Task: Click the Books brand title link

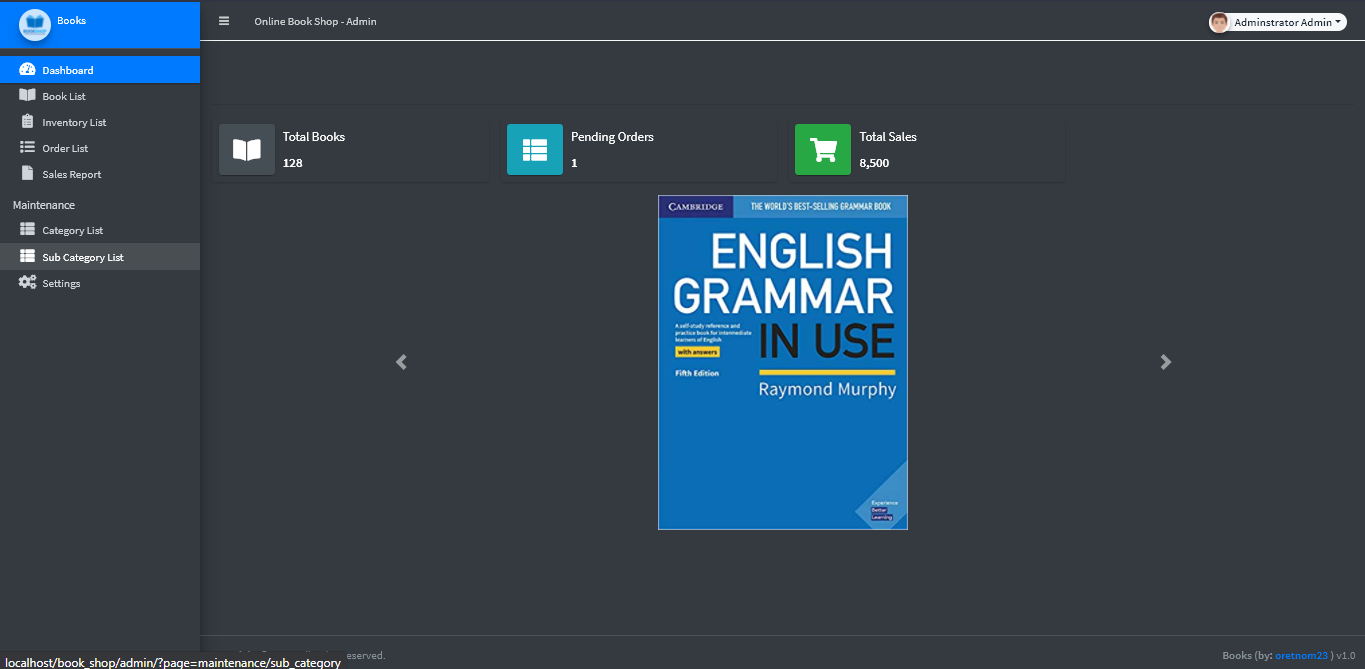Action: click(71, 21)
